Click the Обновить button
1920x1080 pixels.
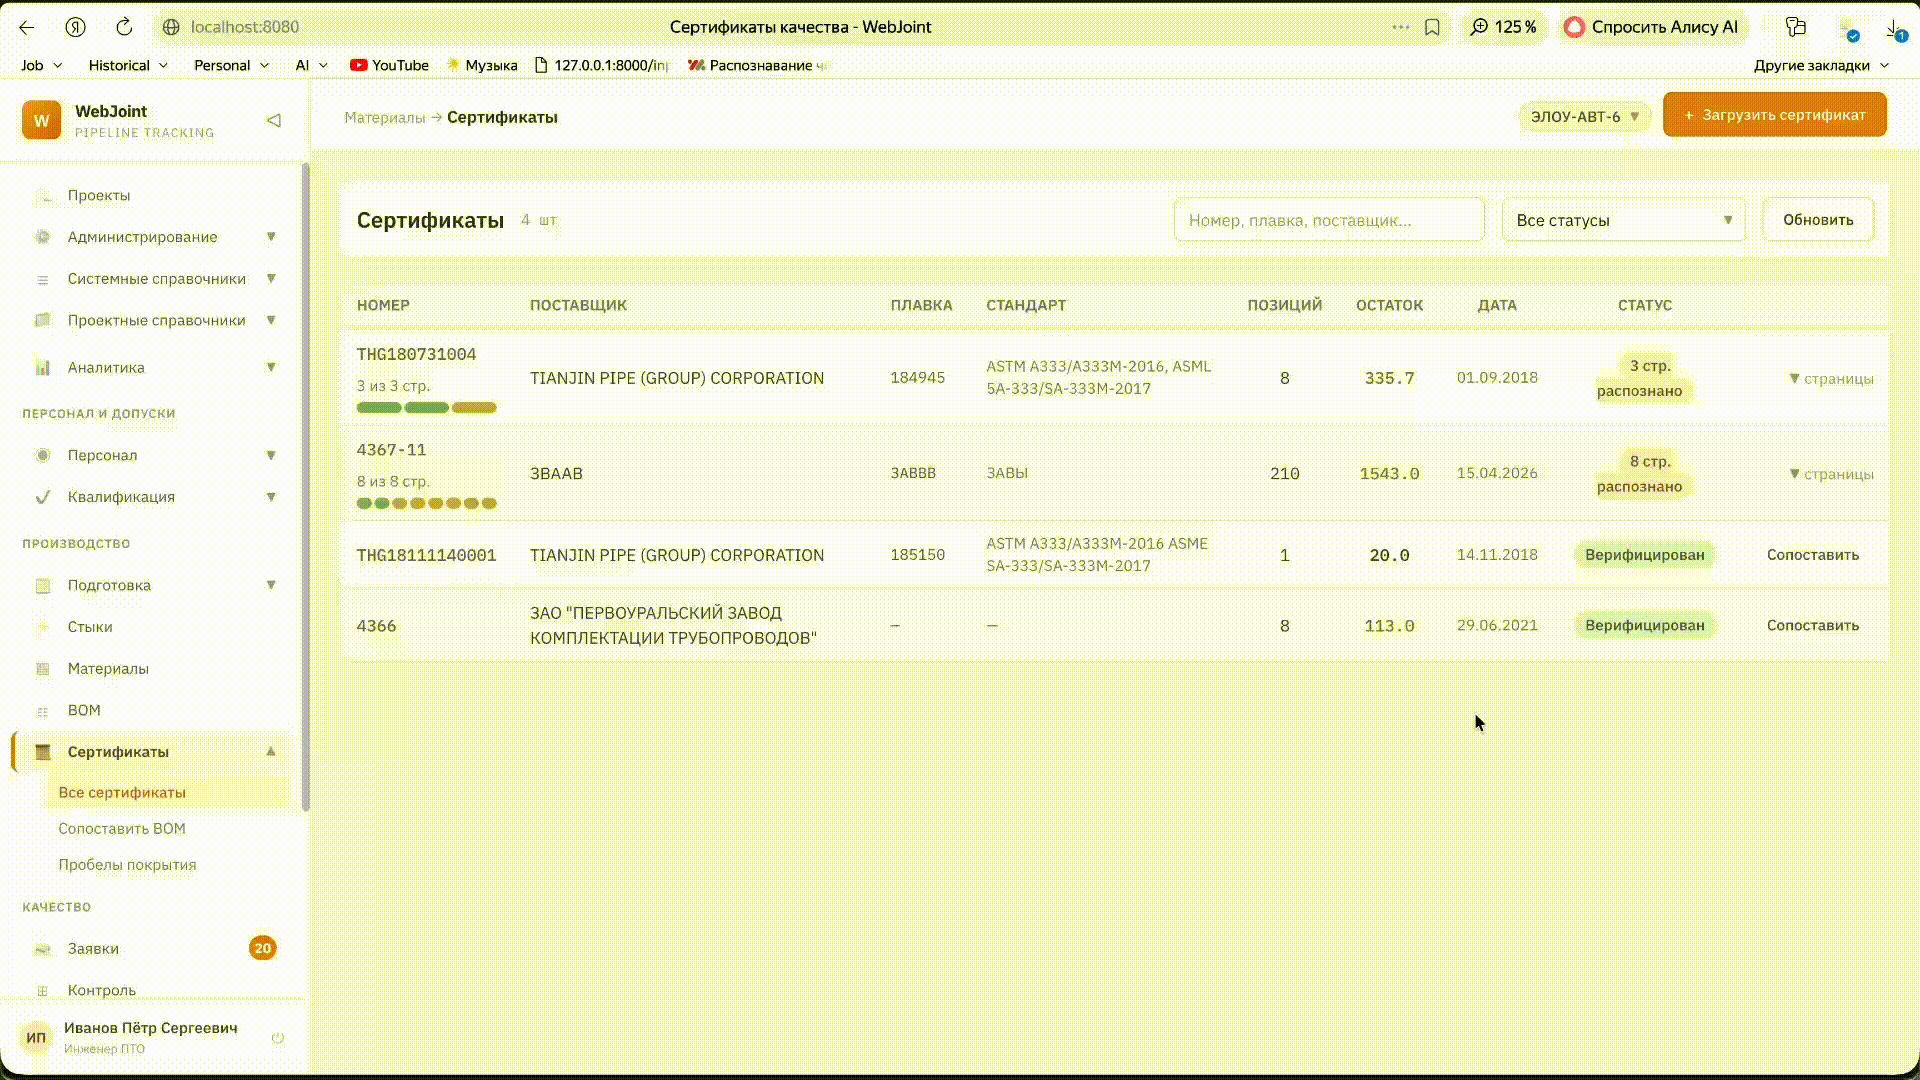click(1818, 220)
